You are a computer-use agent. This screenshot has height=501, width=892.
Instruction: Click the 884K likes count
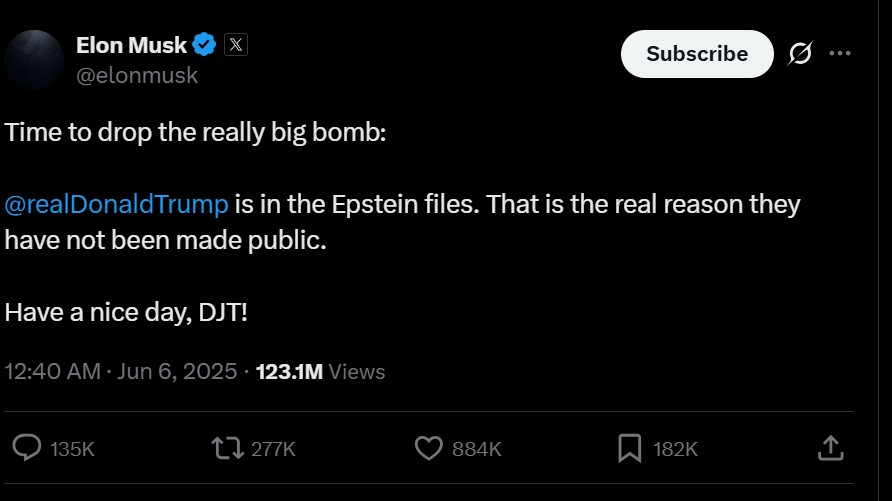(x=476, y=449)
